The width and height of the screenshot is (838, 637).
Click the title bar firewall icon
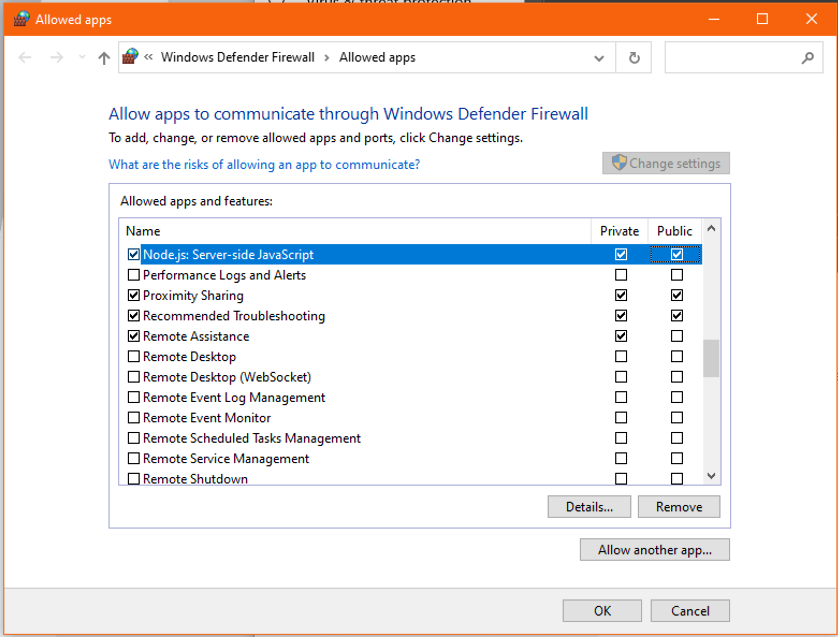pyautogui.click(x=21, y=19)
